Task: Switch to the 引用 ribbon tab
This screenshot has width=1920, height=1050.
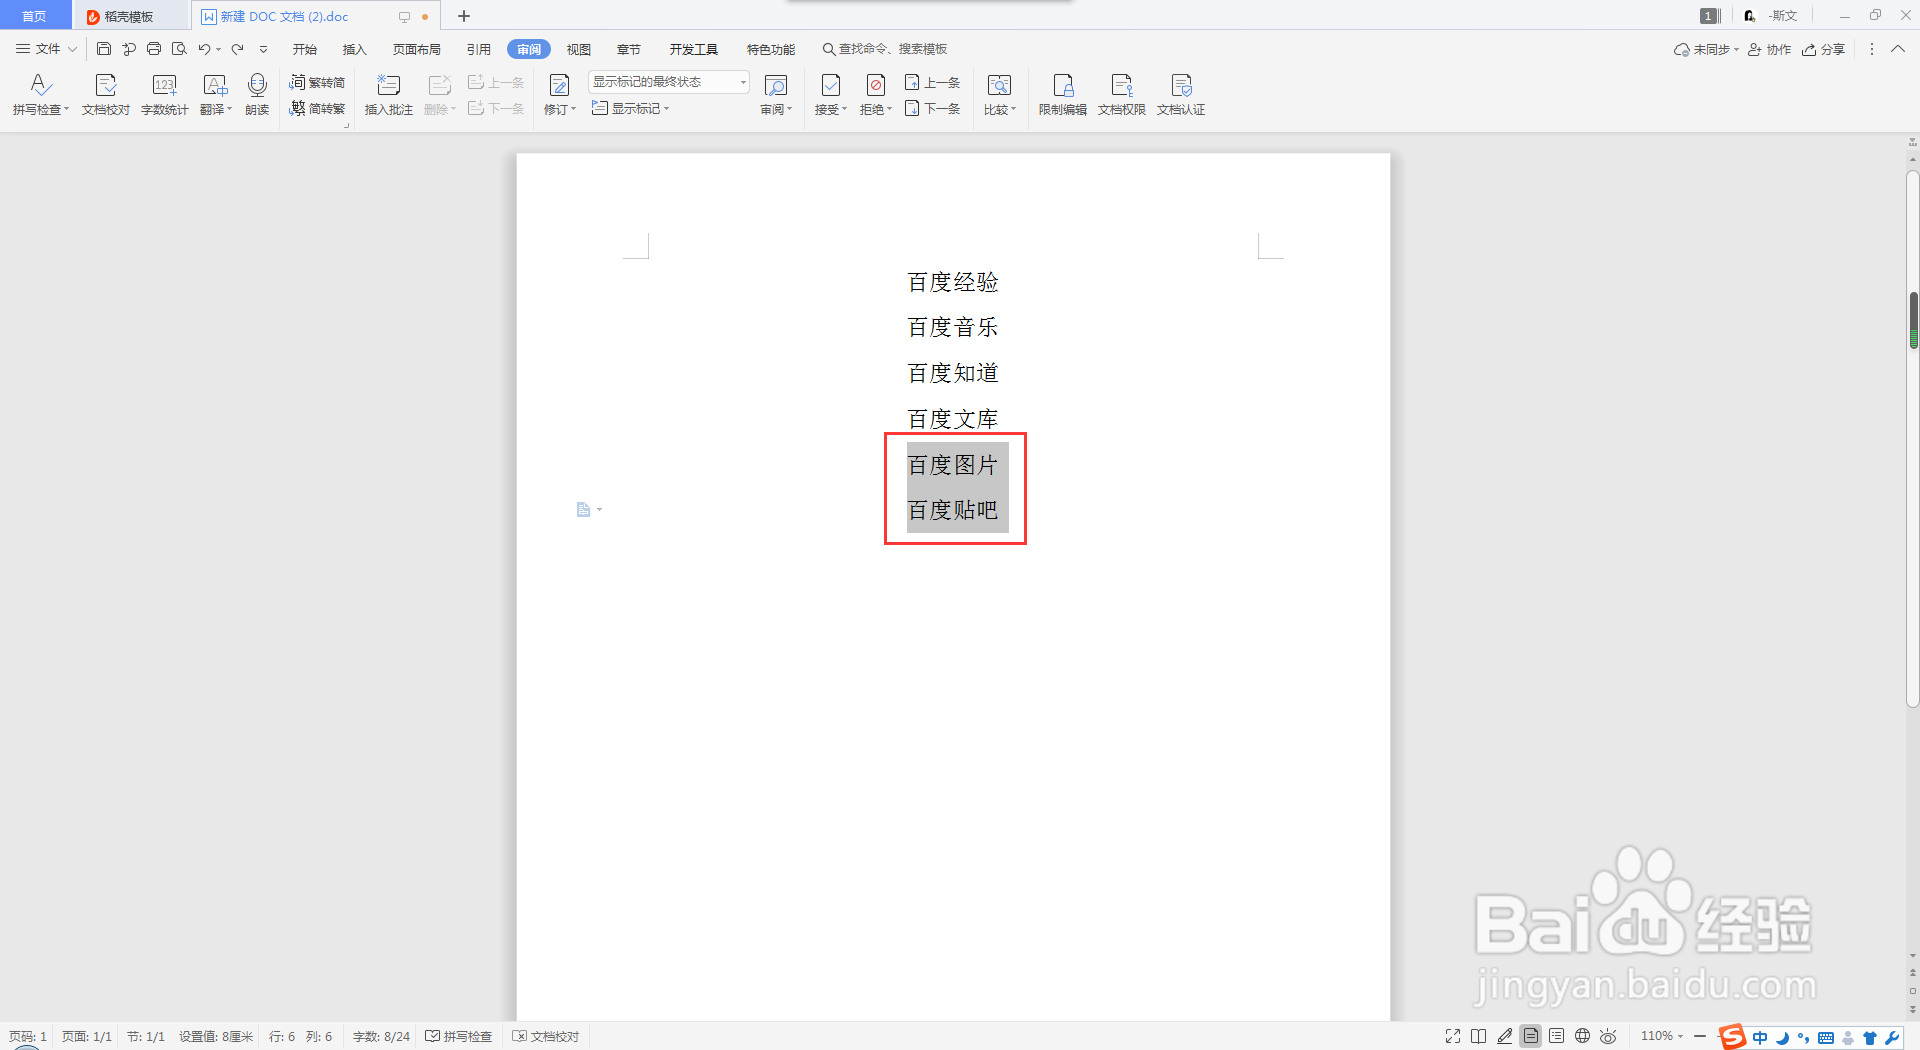Action: [479, 49]
